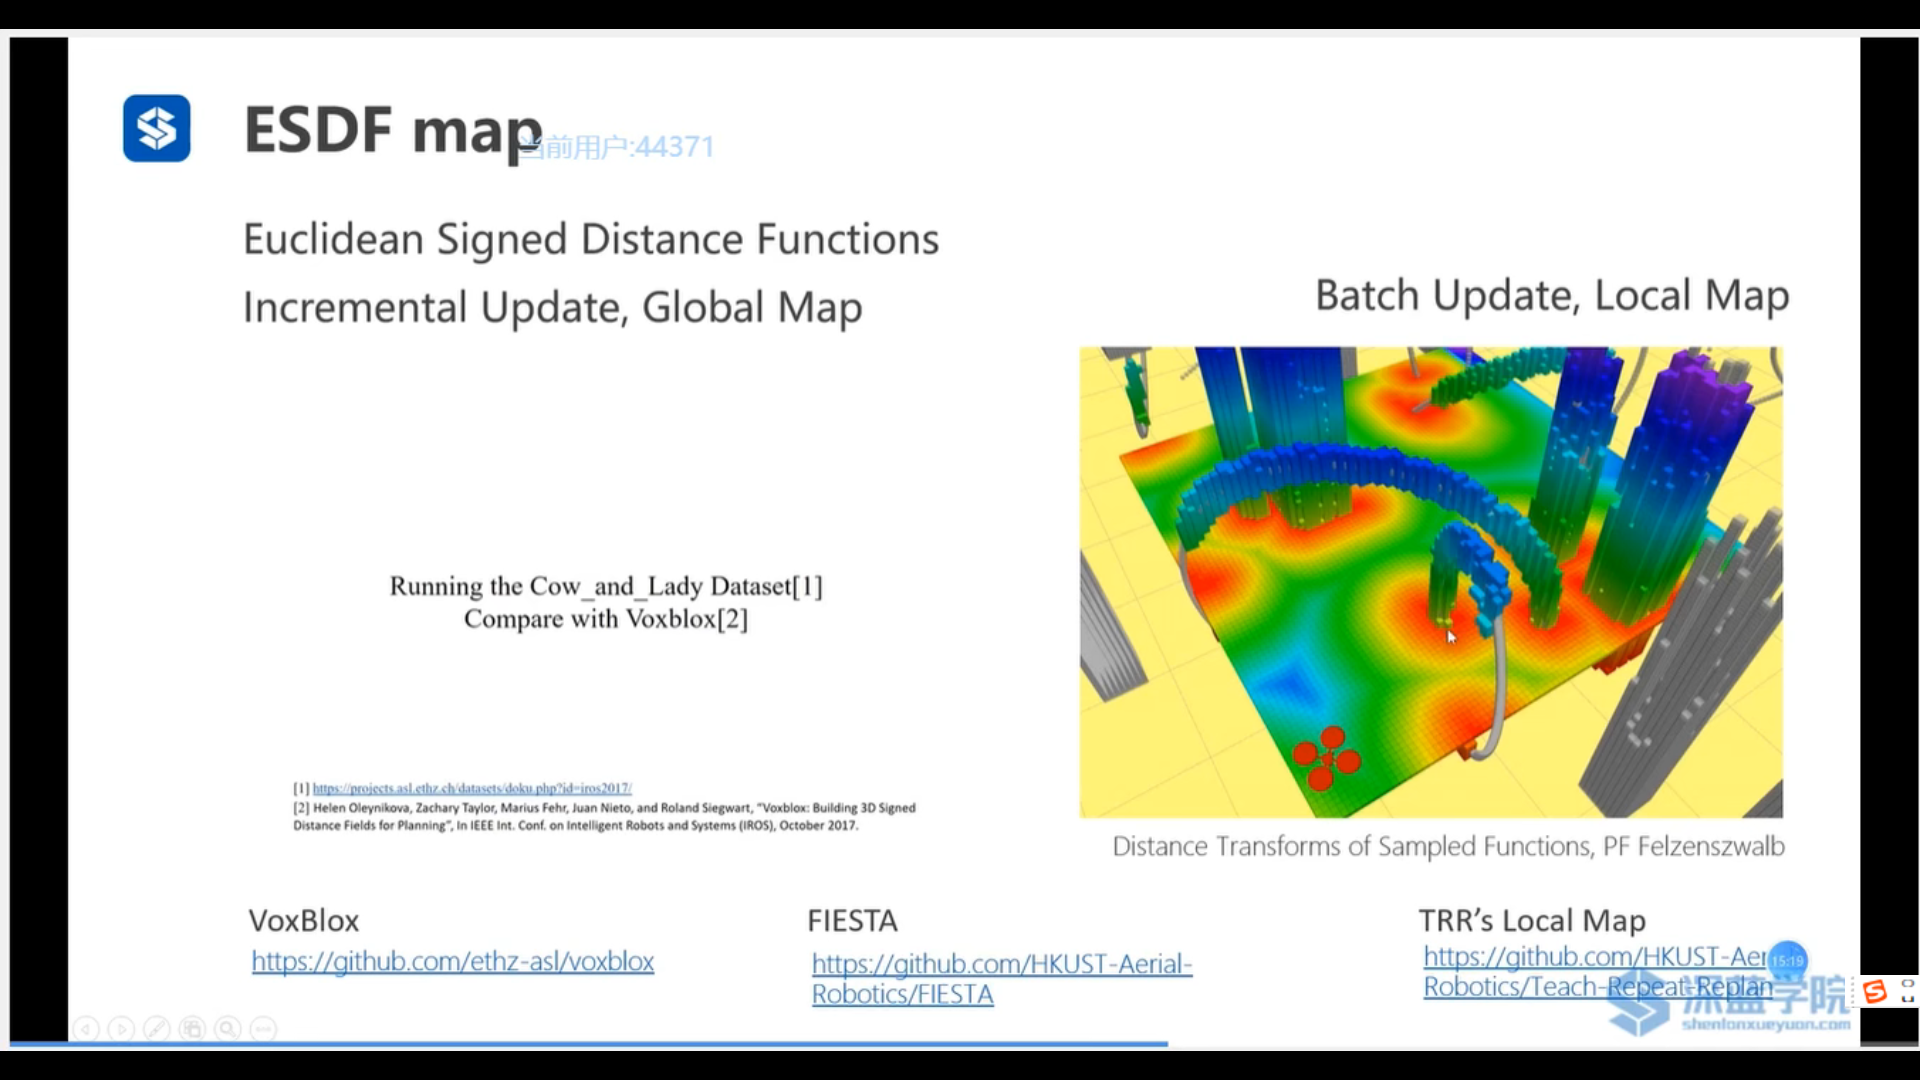The height and width of the screenshot is (1080, 1920).
Task: Open more slideshow options ellipsis
Action: click(263, 1028)
